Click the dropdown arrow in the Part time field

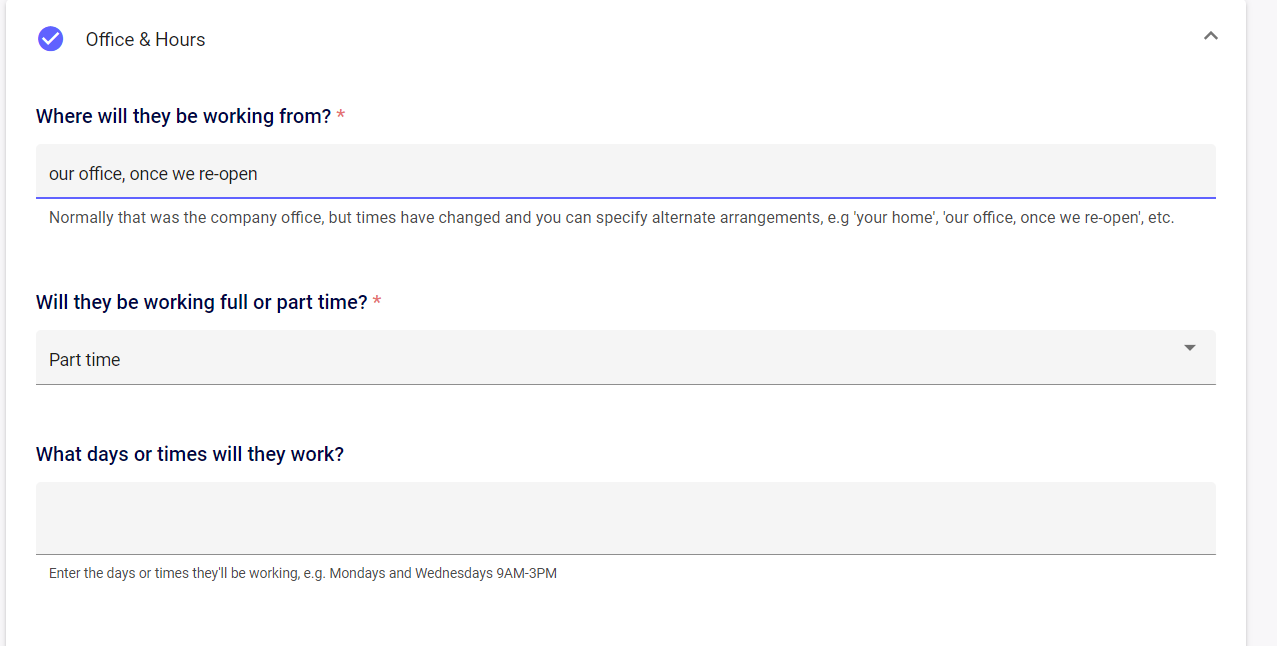click(x=1189, y=348)
